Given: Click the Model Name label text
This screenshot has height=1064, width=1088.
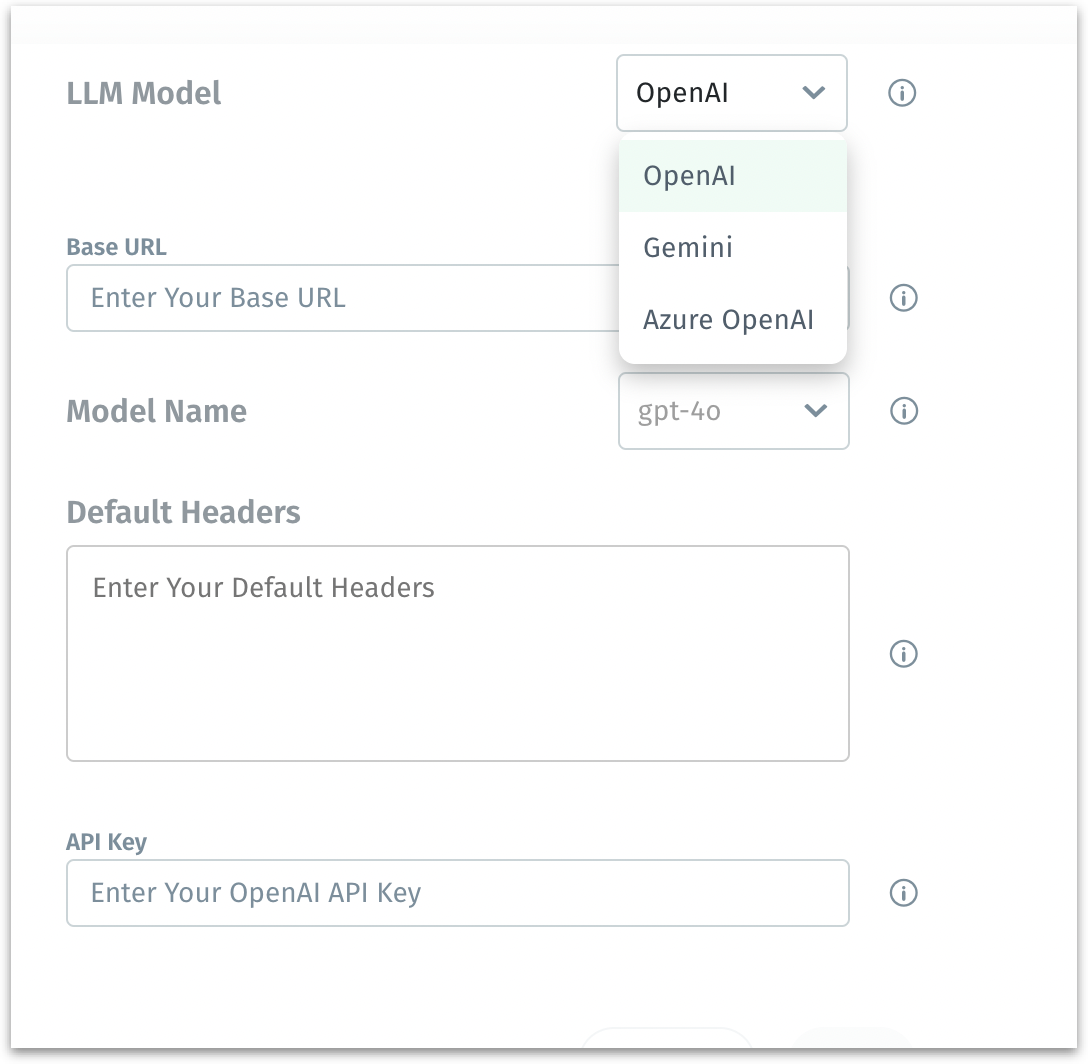Looking at the screenshot, I should (x=156, y=411).
